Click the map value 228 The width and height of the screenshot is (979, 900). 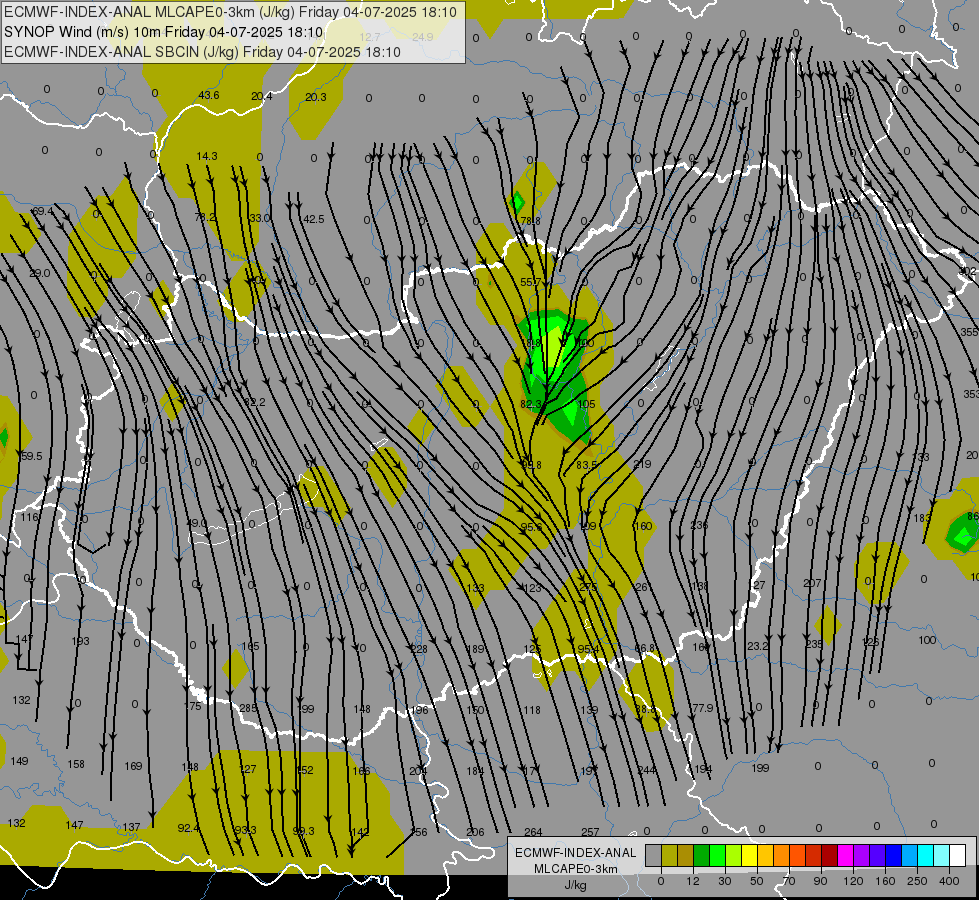click(x=419, y=650)
